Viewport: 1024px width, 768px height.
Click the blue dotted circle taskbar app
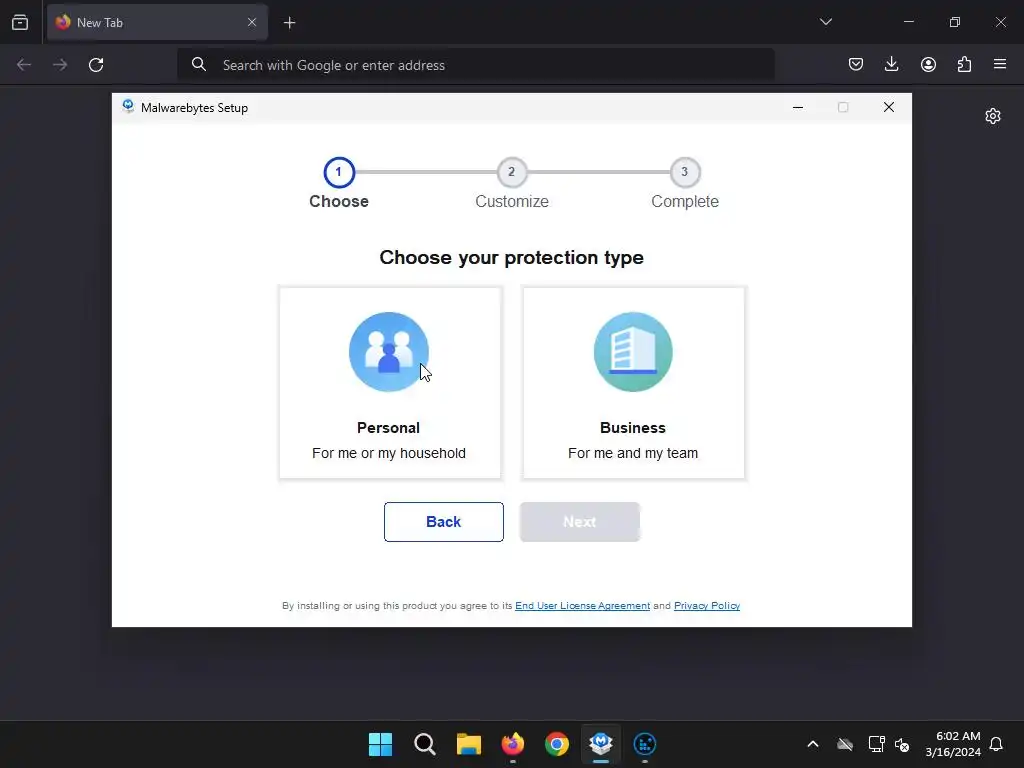point(645,744)
